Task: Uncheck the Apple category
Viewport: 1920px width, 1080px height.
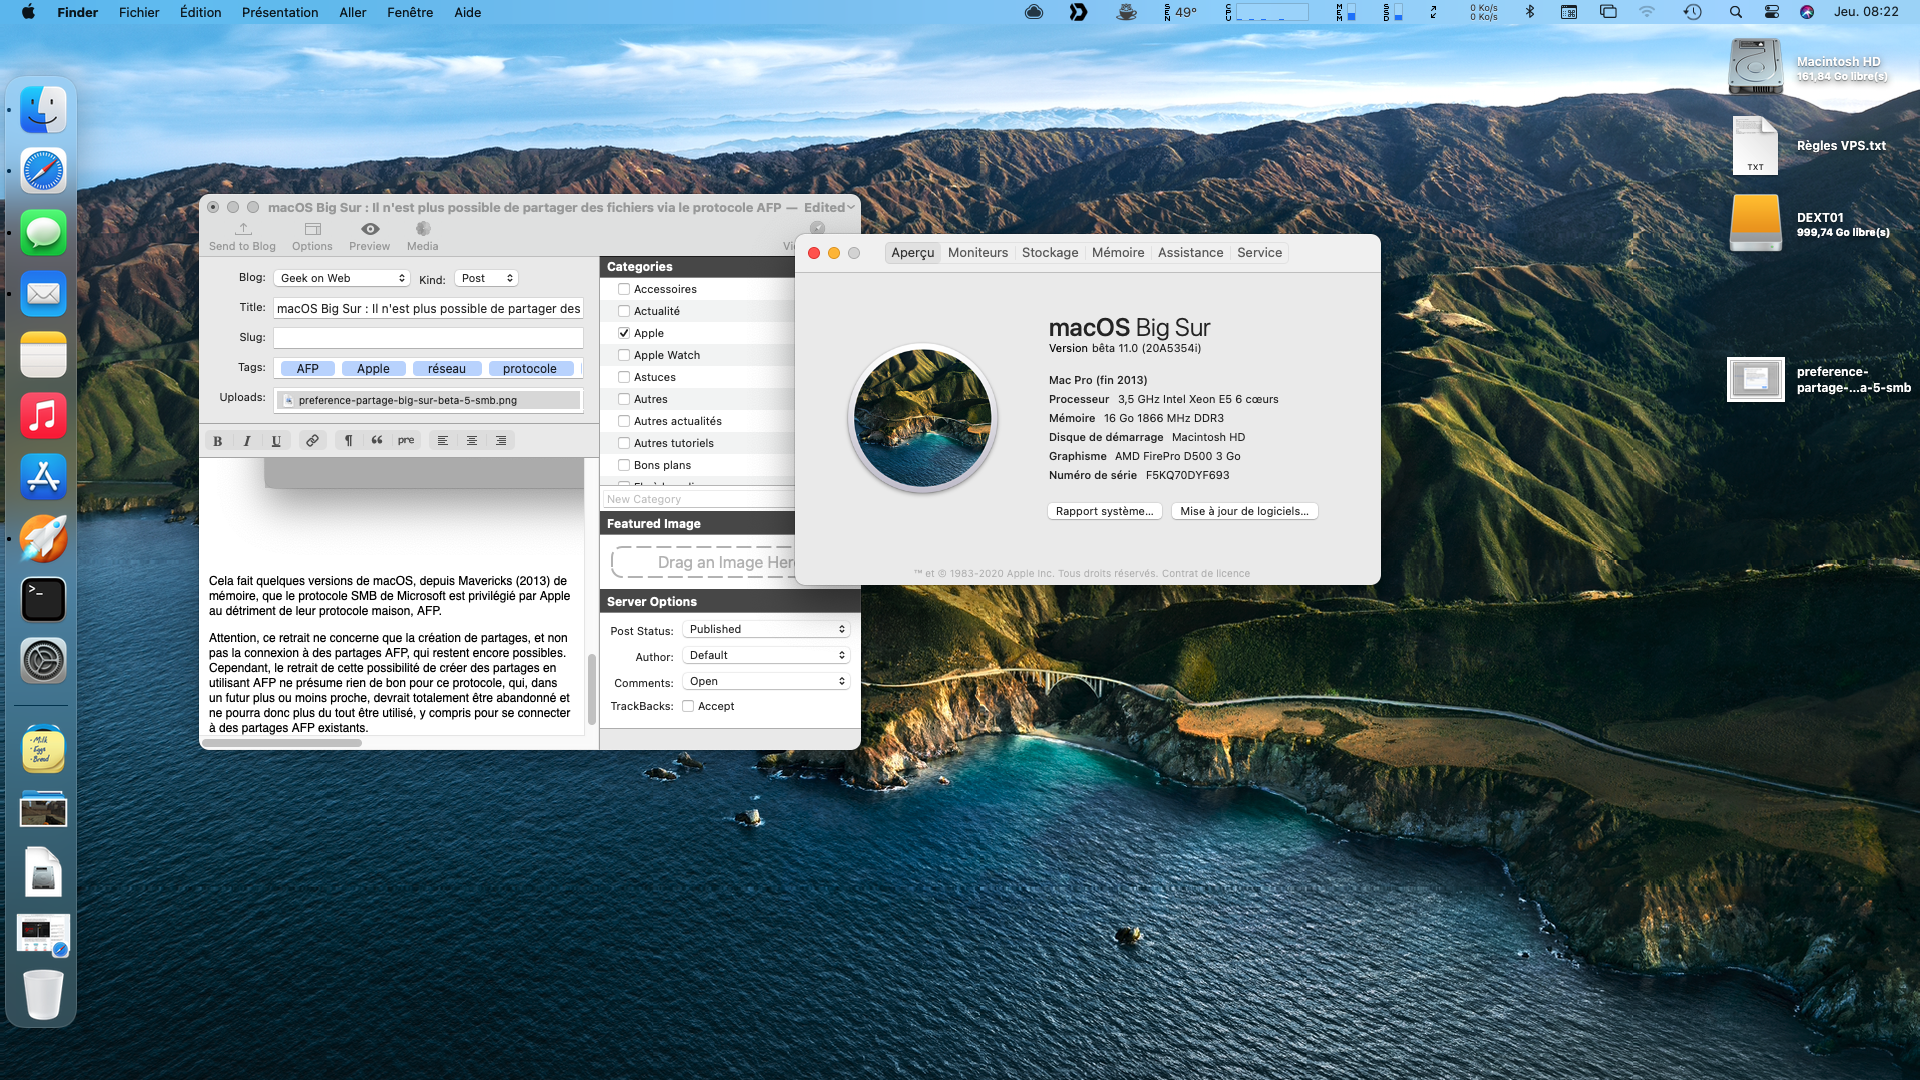Action: pos(624,333)
